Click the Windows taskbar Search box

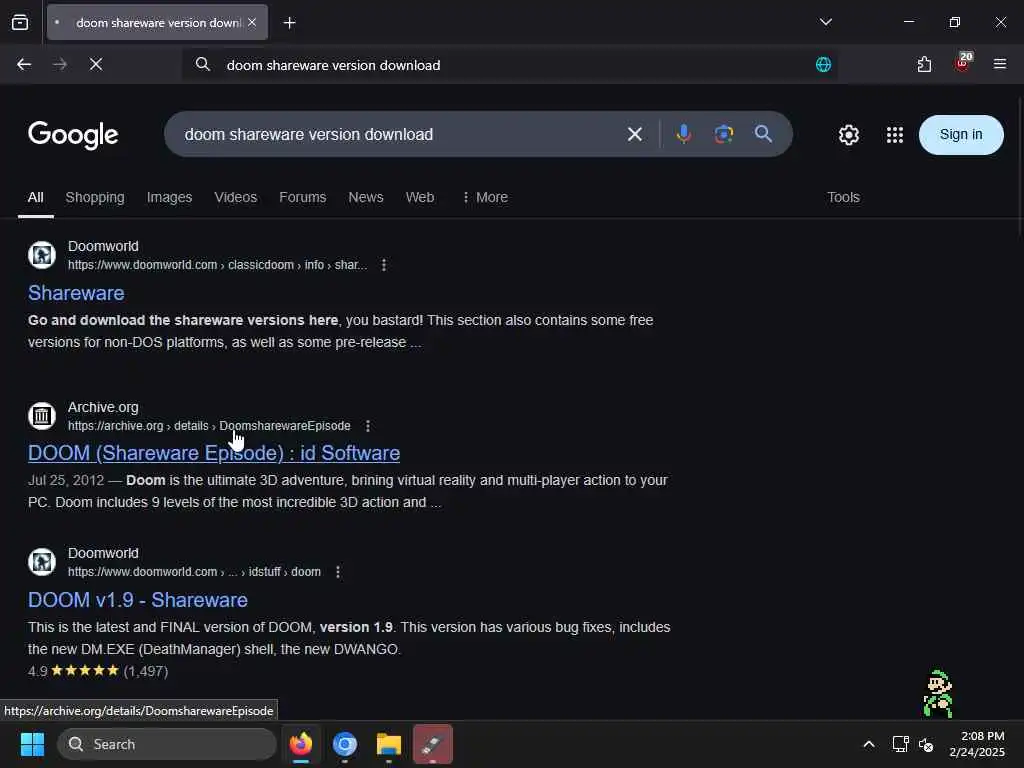click(x=167, y=744)
